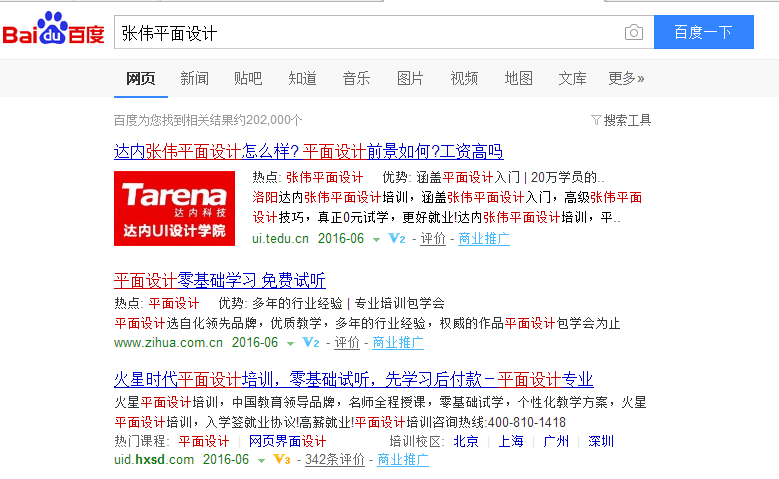779x479 pixels.
Task: Switch to the 视频 tab
Action: tap(464, 79)
